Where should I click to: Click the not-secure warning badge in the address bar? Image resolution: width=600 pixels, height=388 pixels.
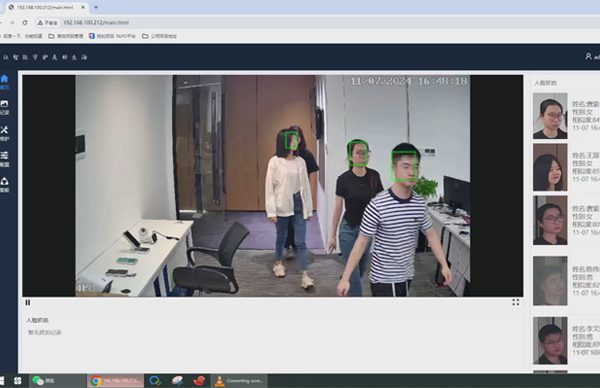47,23
